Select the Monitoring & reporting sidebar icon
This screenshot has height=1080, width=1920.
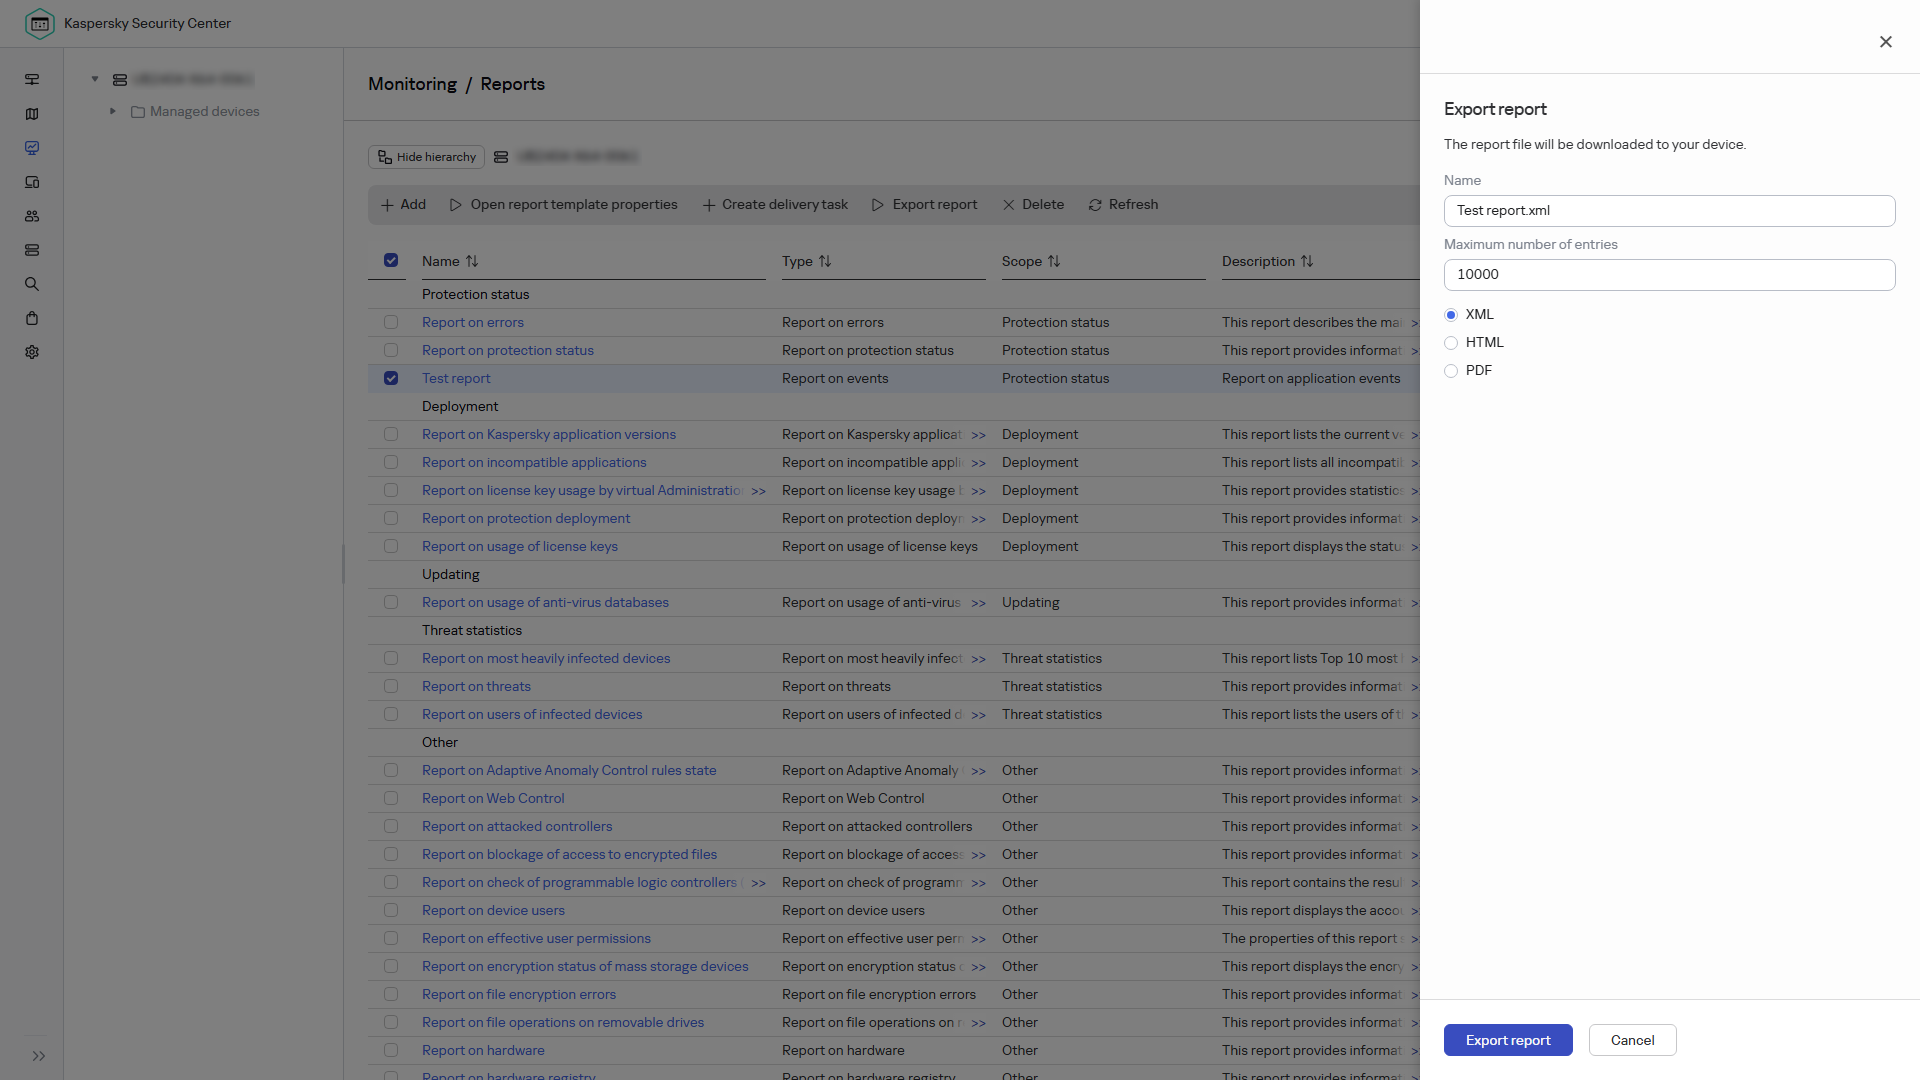pos(32,148)
